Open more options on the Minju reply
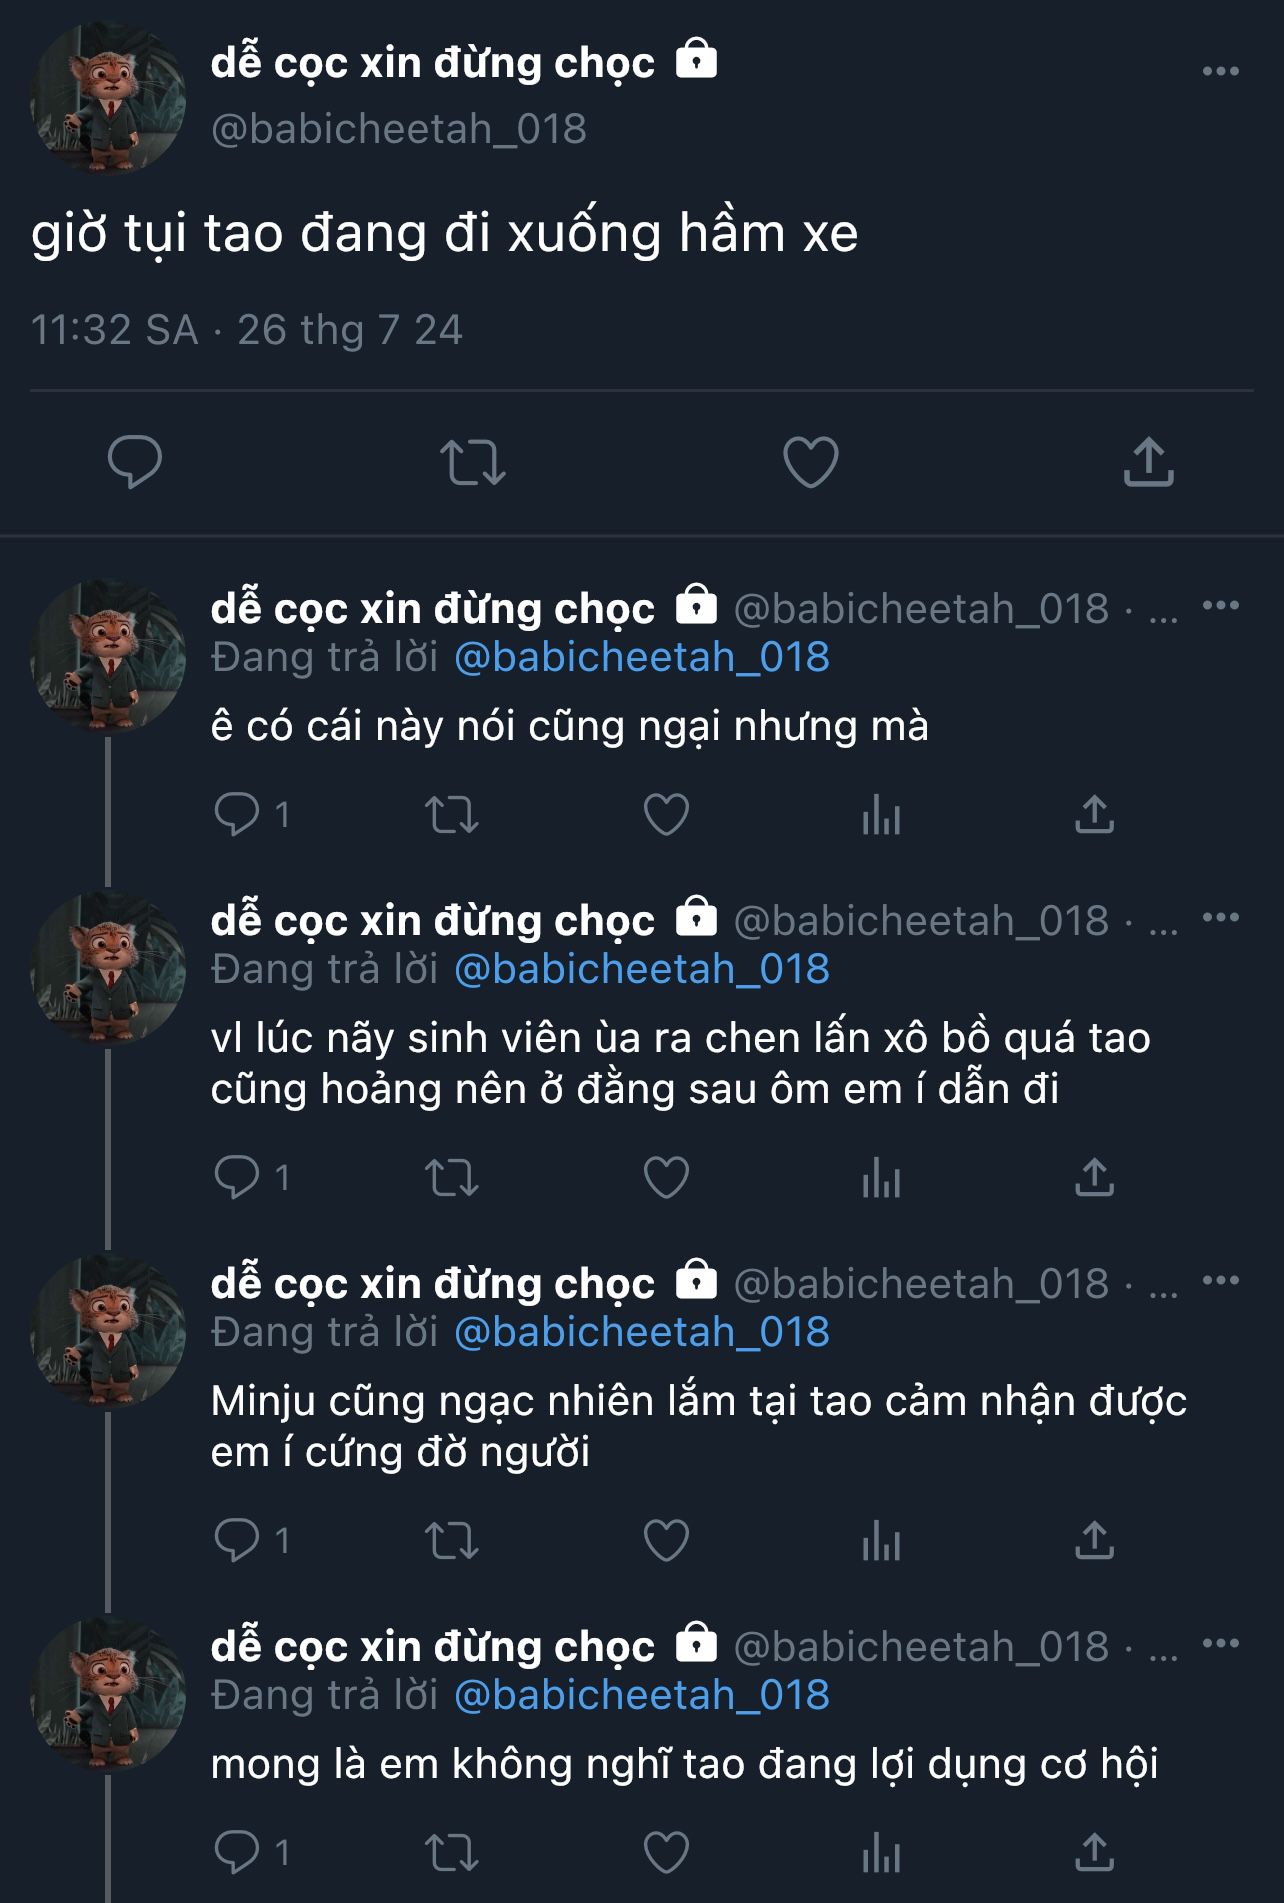Image resolution: width=1284 pixels, height=1903 pixels. point(1220,1280)
